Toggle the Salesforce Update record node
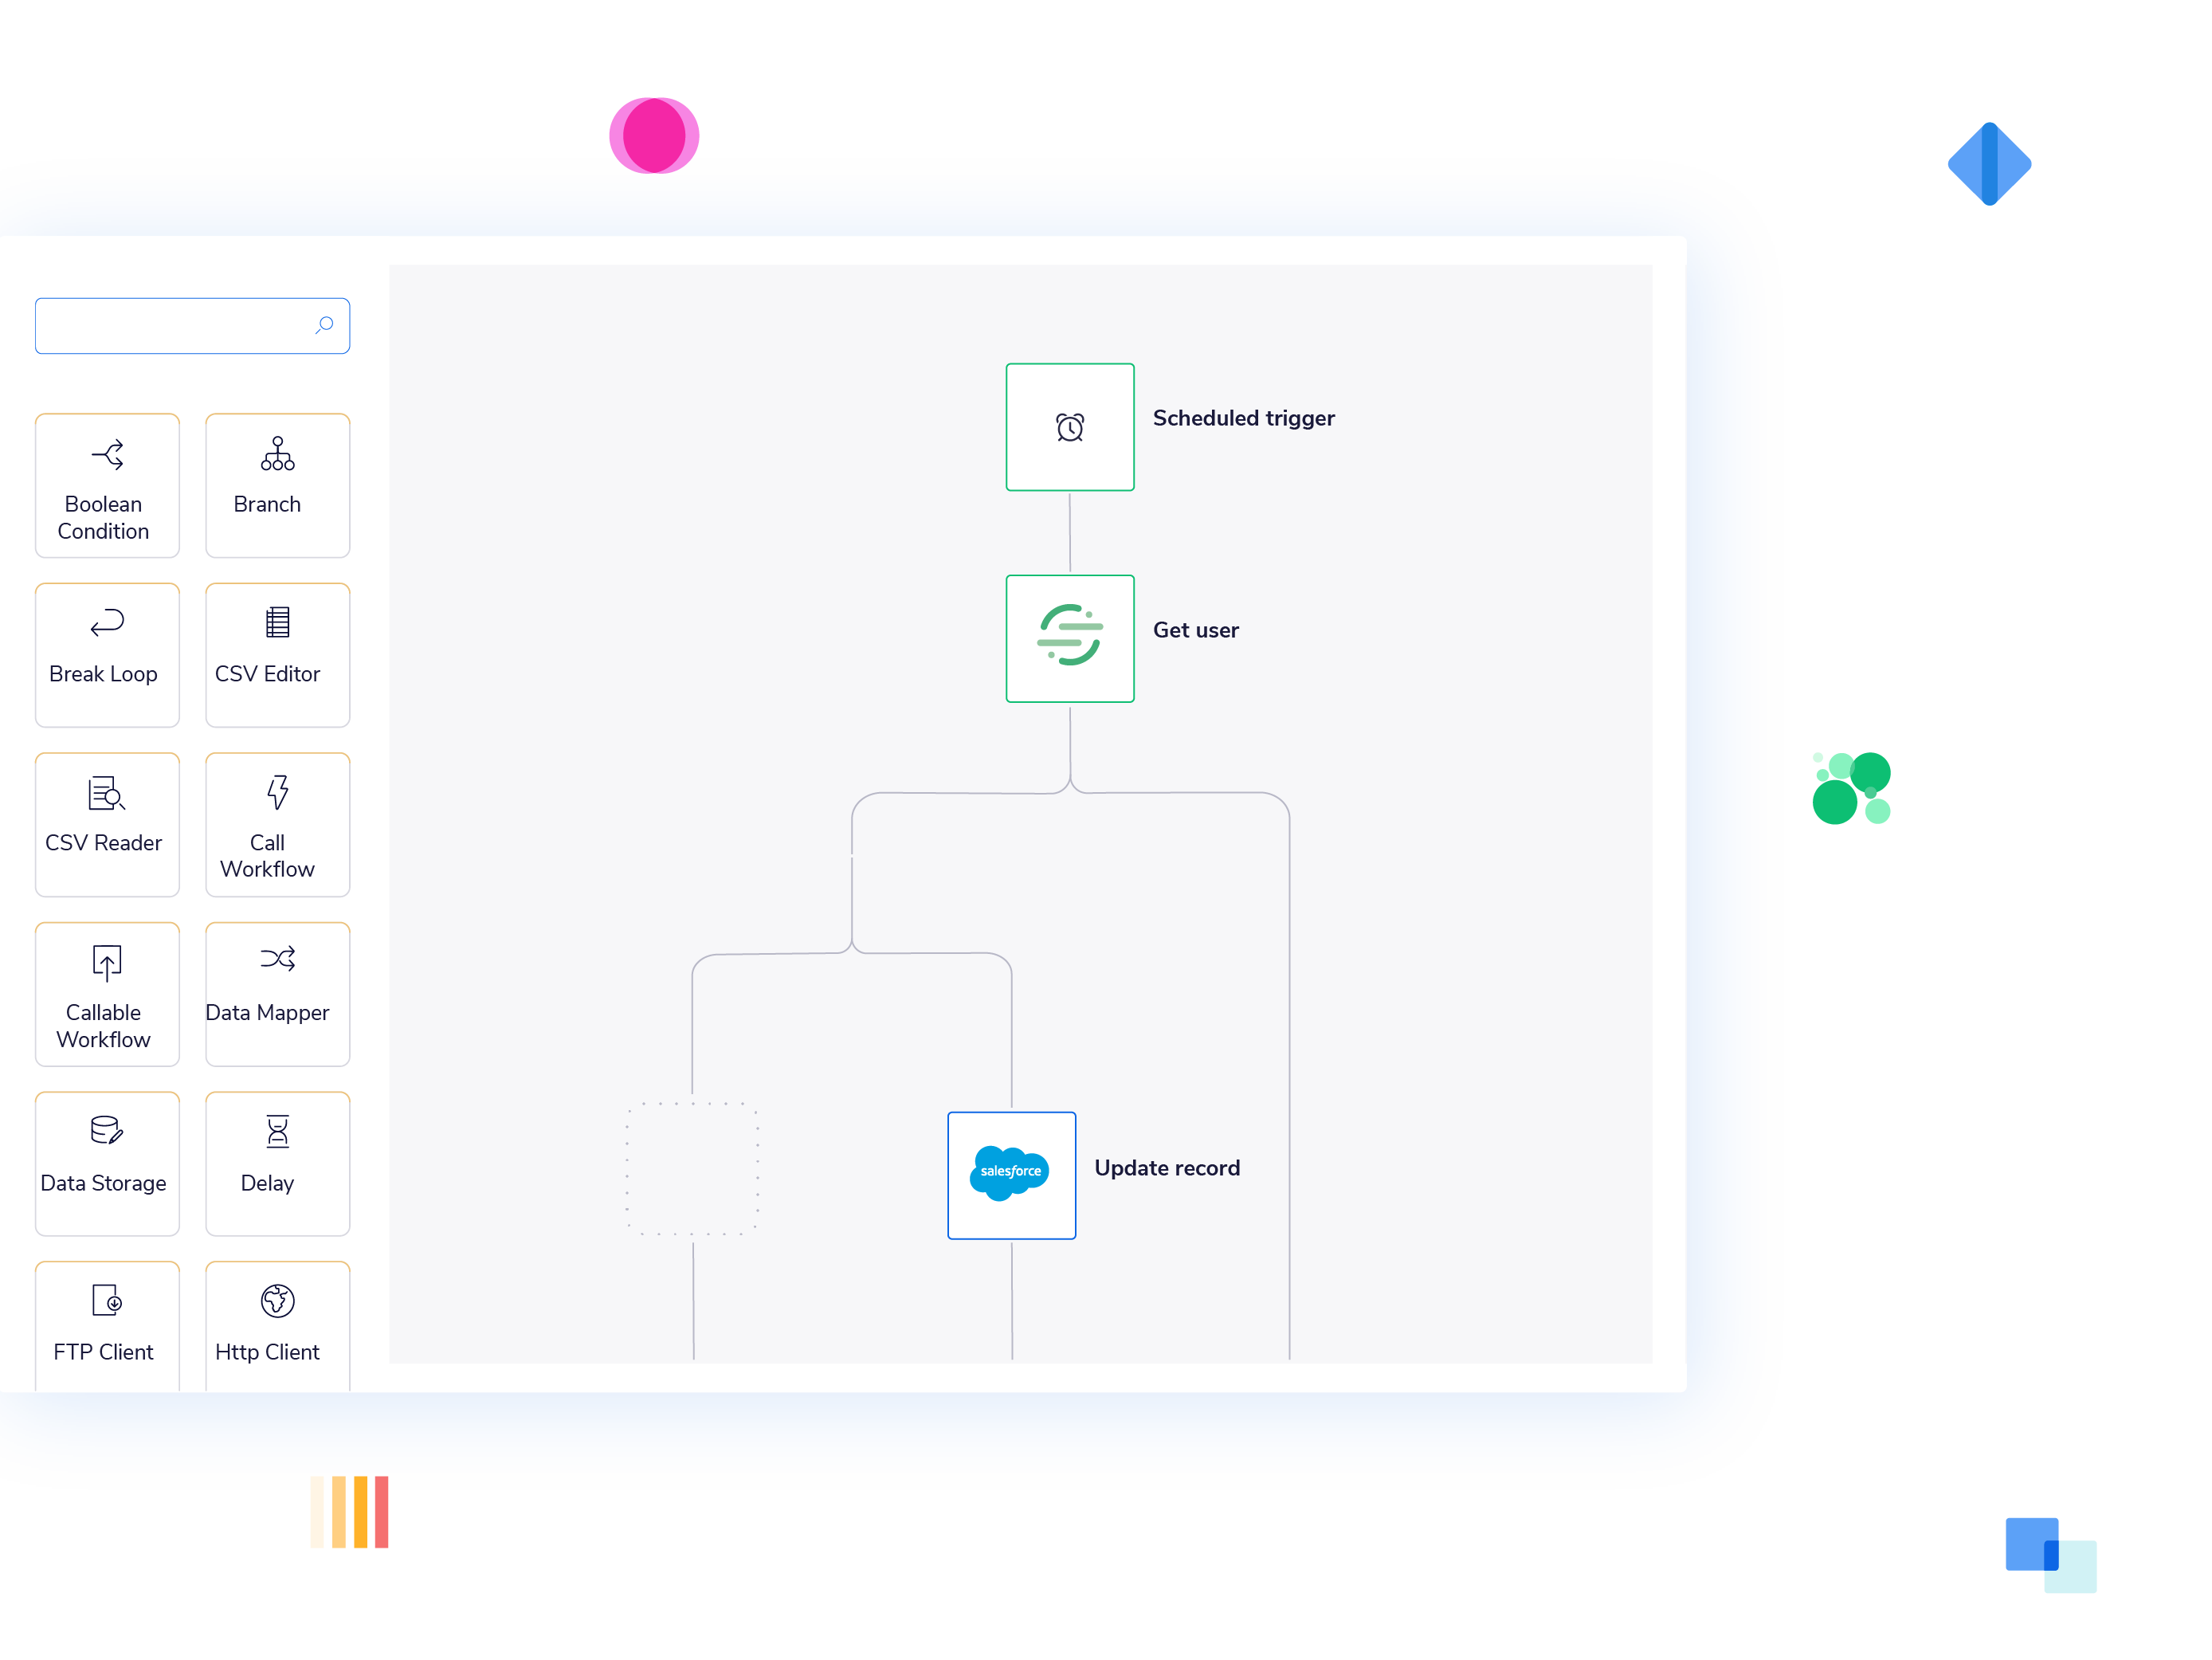The image size is (2212, 1660). click(1011, 1168)
